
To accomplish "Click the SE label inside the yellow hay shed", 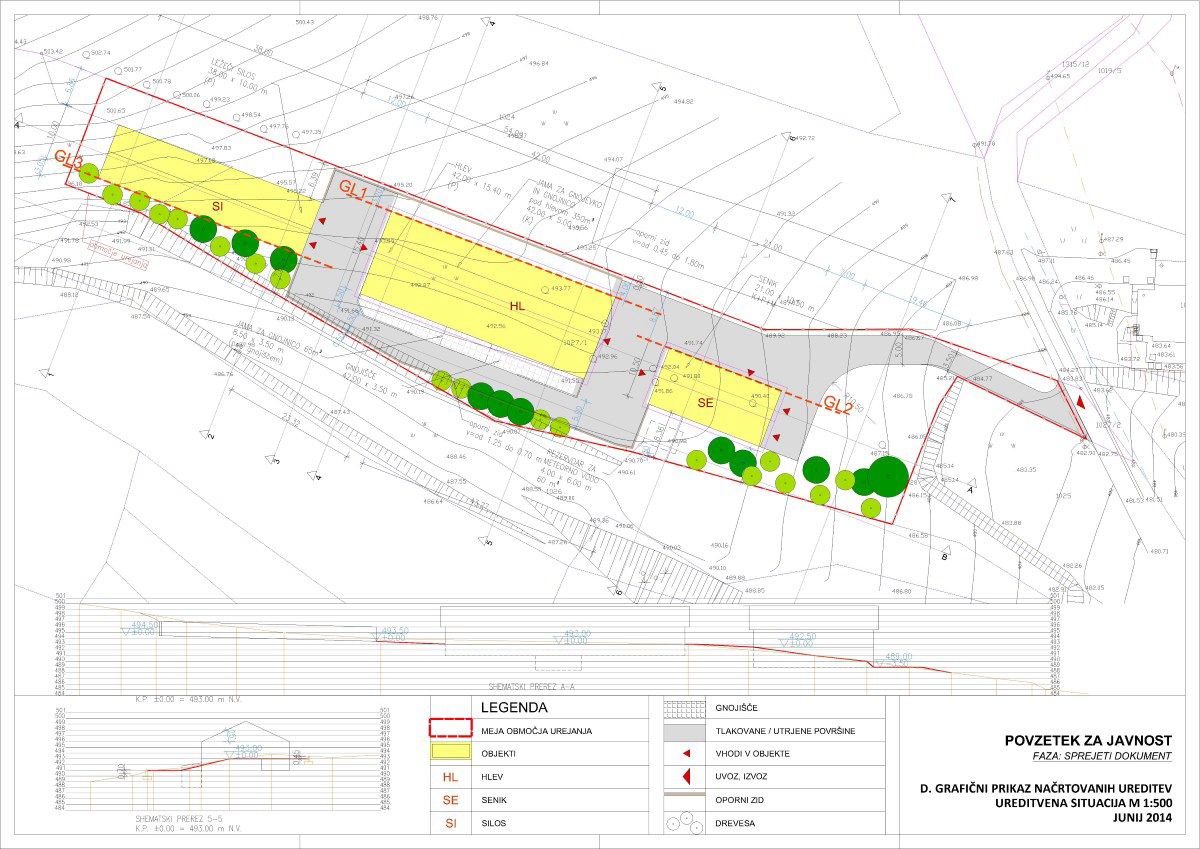I will [x=705, y=402].
